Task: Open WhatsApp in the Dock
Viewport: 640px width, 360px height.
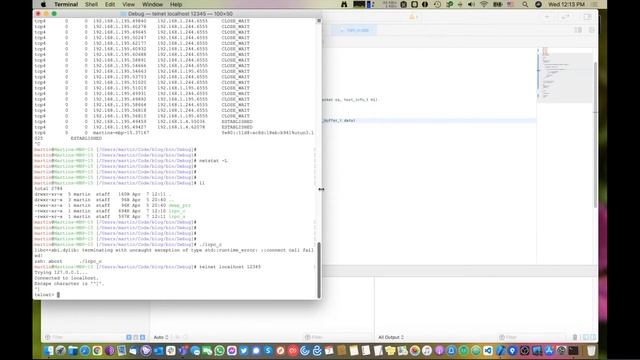Action: (219, 351)
